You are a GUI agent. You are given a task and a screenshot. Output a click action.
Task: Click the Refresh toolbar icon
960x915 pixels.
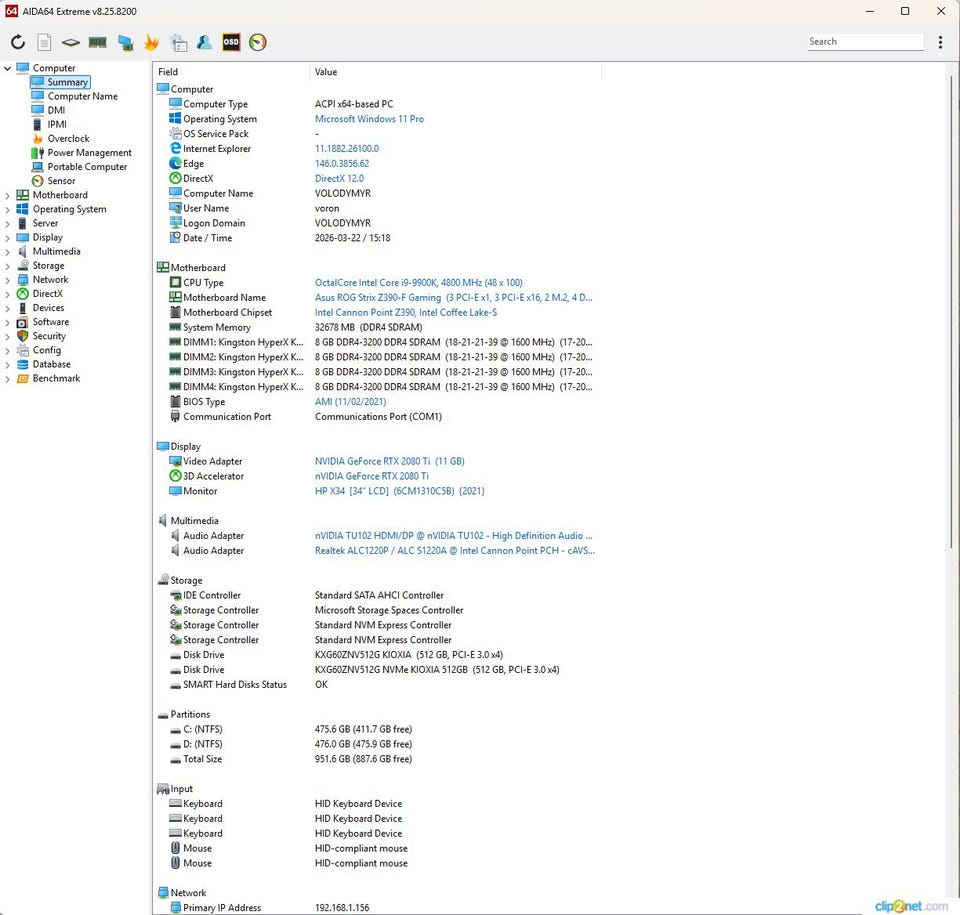[18, 42]
